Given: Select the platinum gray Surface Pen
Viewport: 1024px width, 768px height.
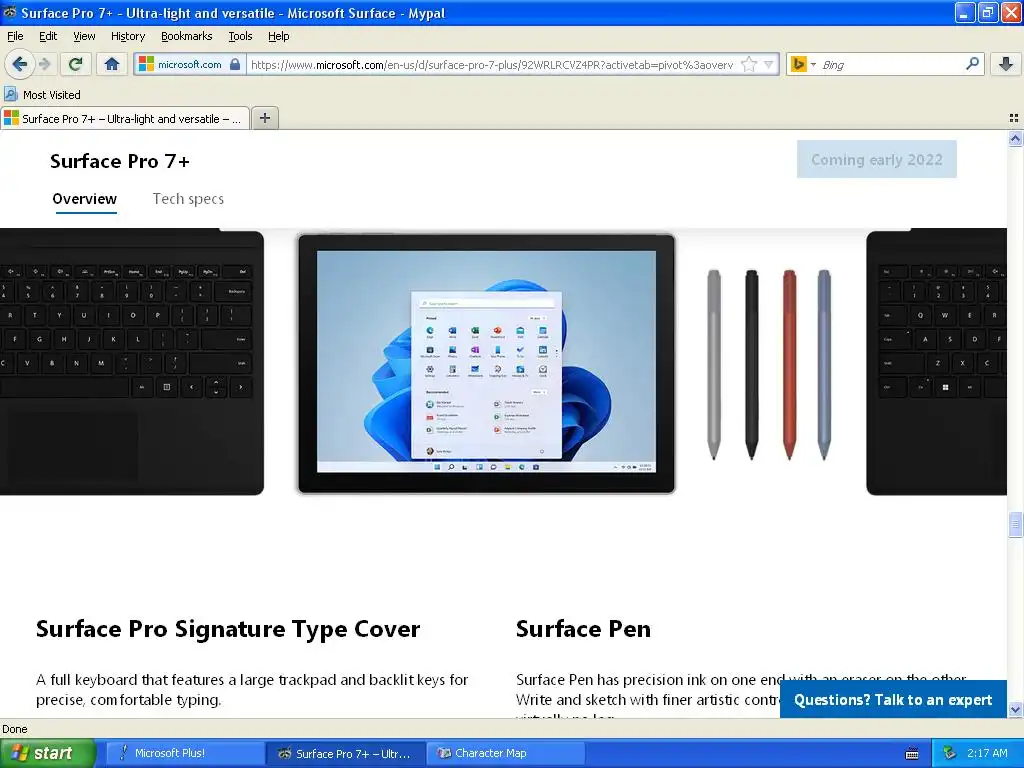Looking at the screenshot, I should coord(714,364).
